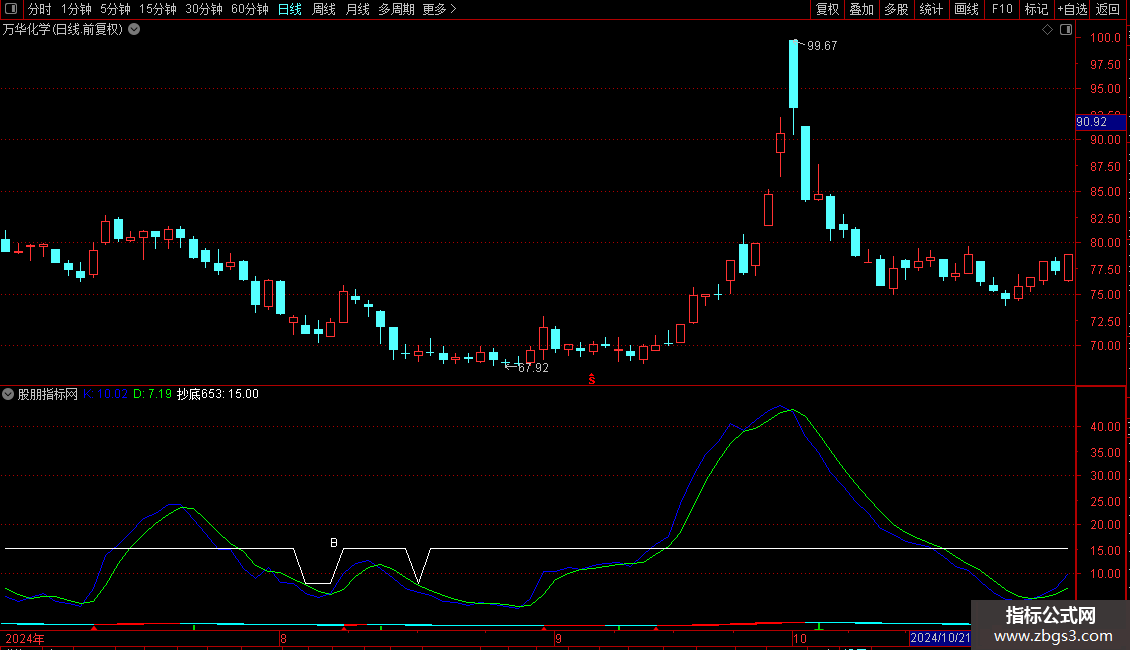Click the 返回 back button
Viewport: 1130px width, 650px height.
click(1108, 9)
